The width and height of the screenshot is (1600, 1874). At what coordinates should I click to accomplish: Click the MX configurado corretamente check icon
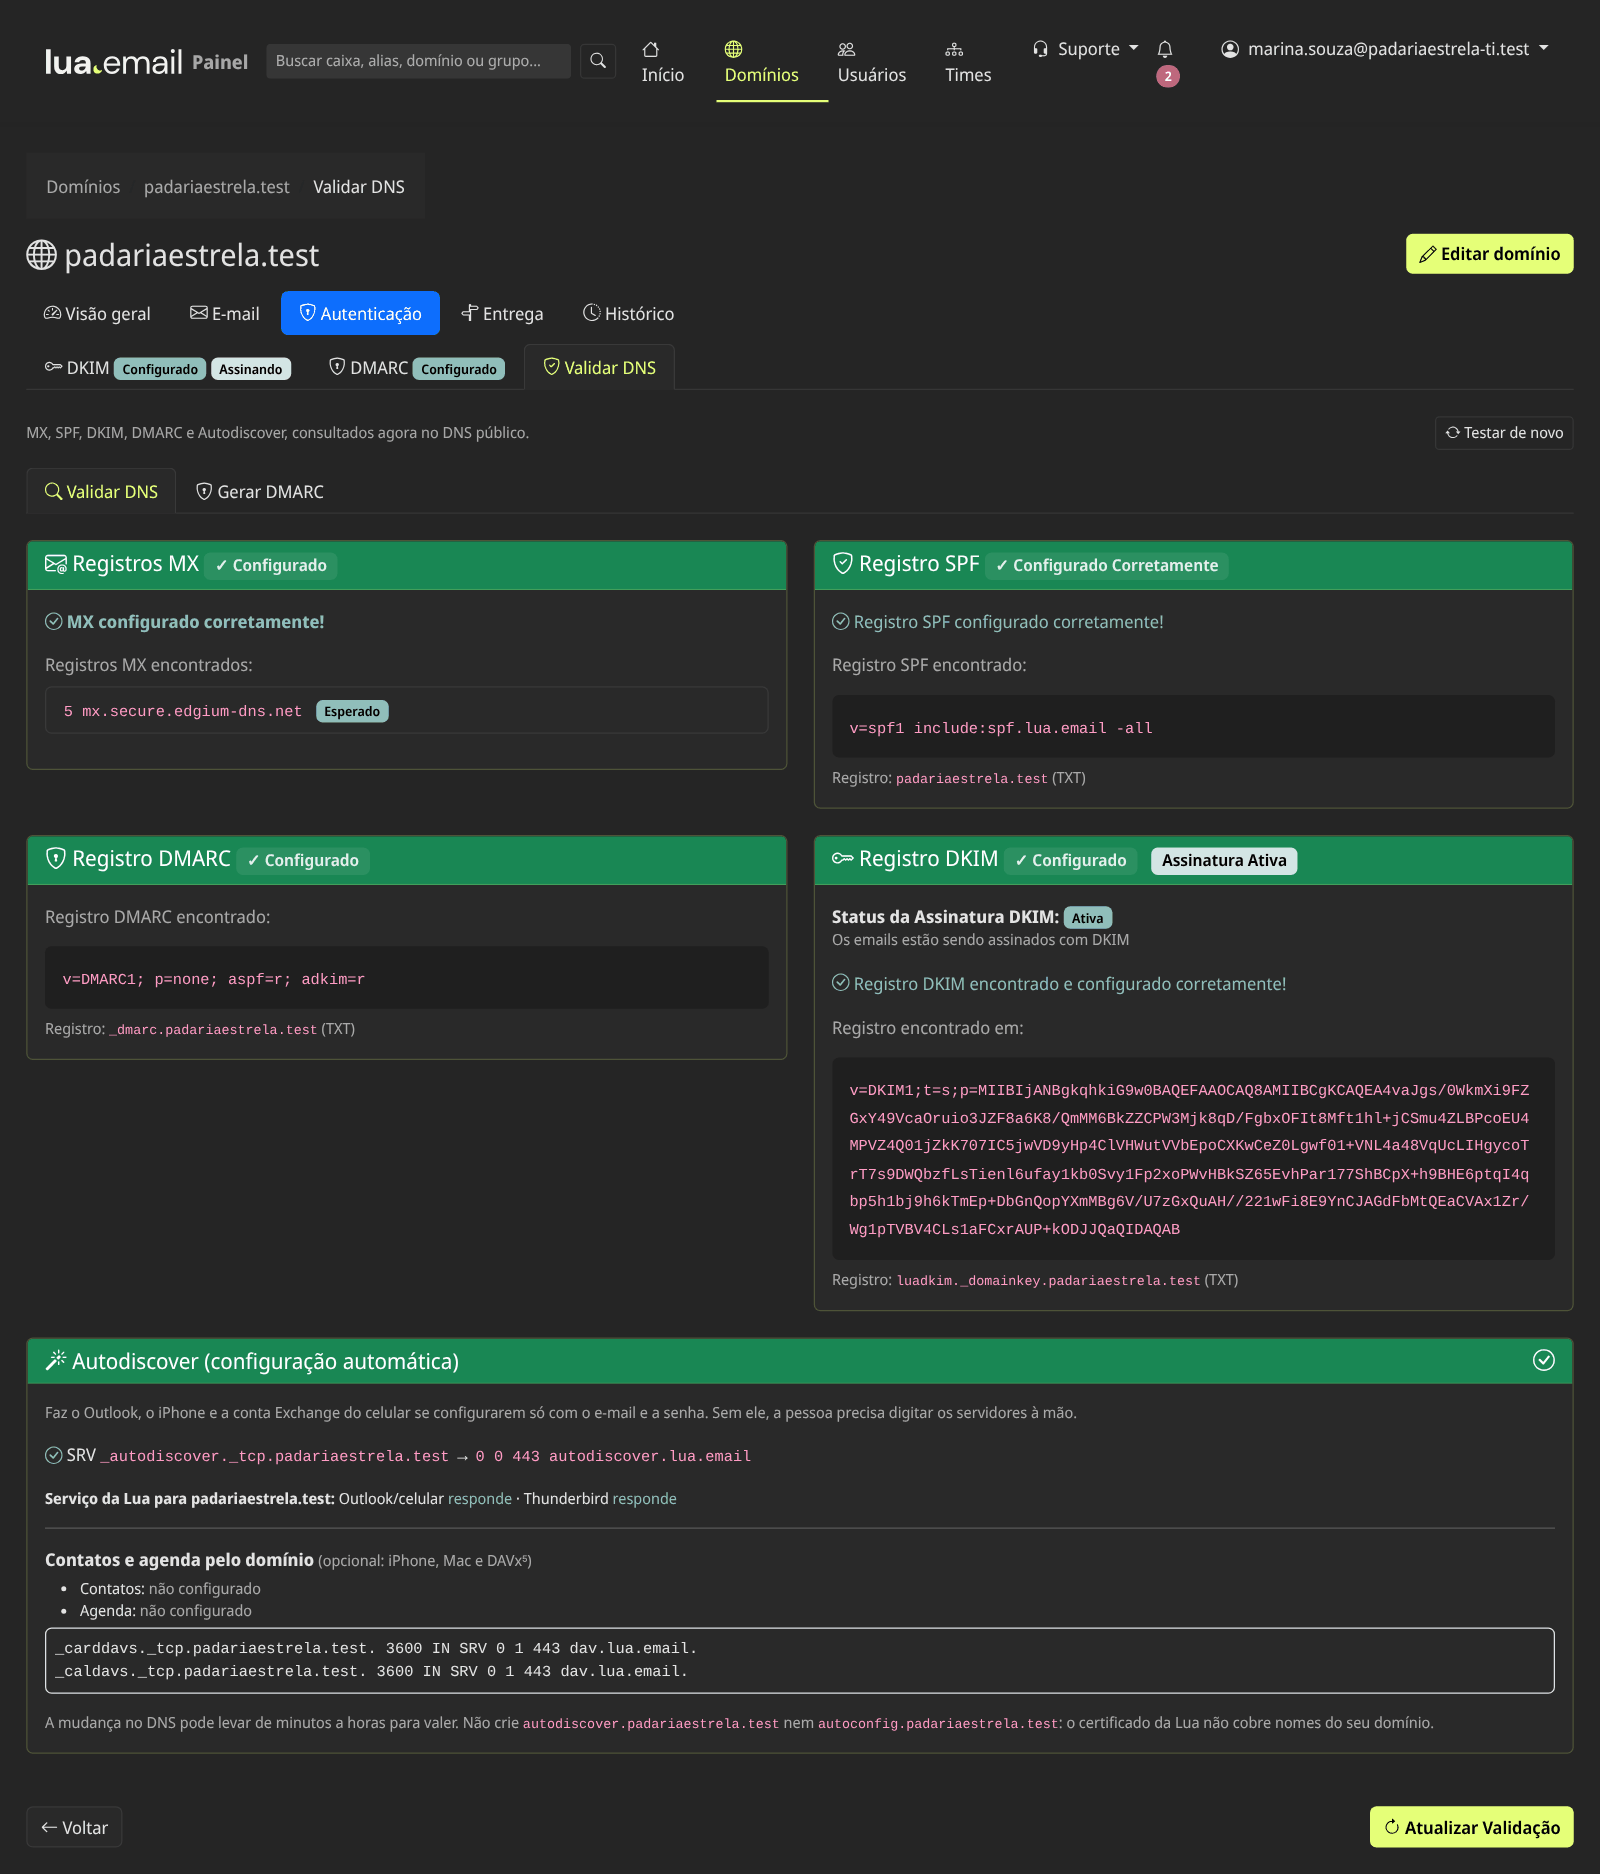(x=54, y=621)
